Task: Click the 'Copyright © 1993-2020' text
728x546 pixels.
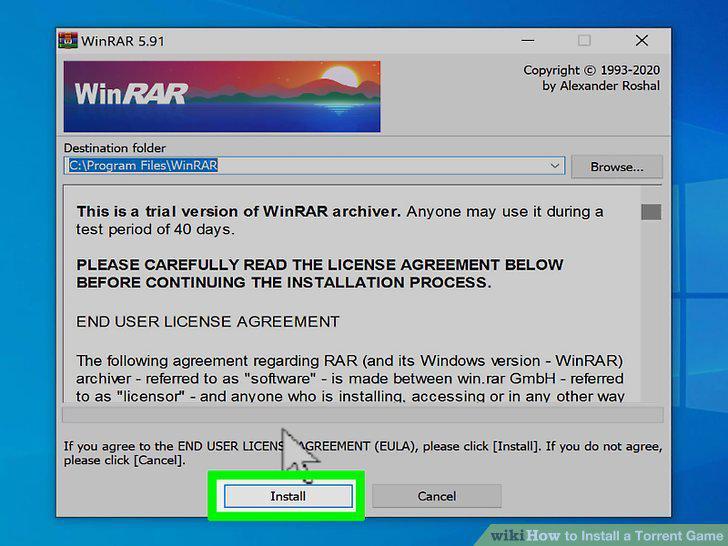Action: 592,70
